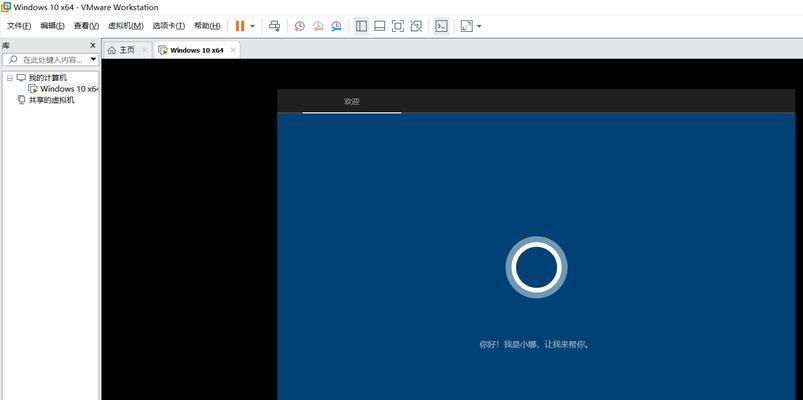The image size is (803, 400).
Task: Close the Windows 10 x64 tab
Action: pyautogui.click(x=233, y=50)
